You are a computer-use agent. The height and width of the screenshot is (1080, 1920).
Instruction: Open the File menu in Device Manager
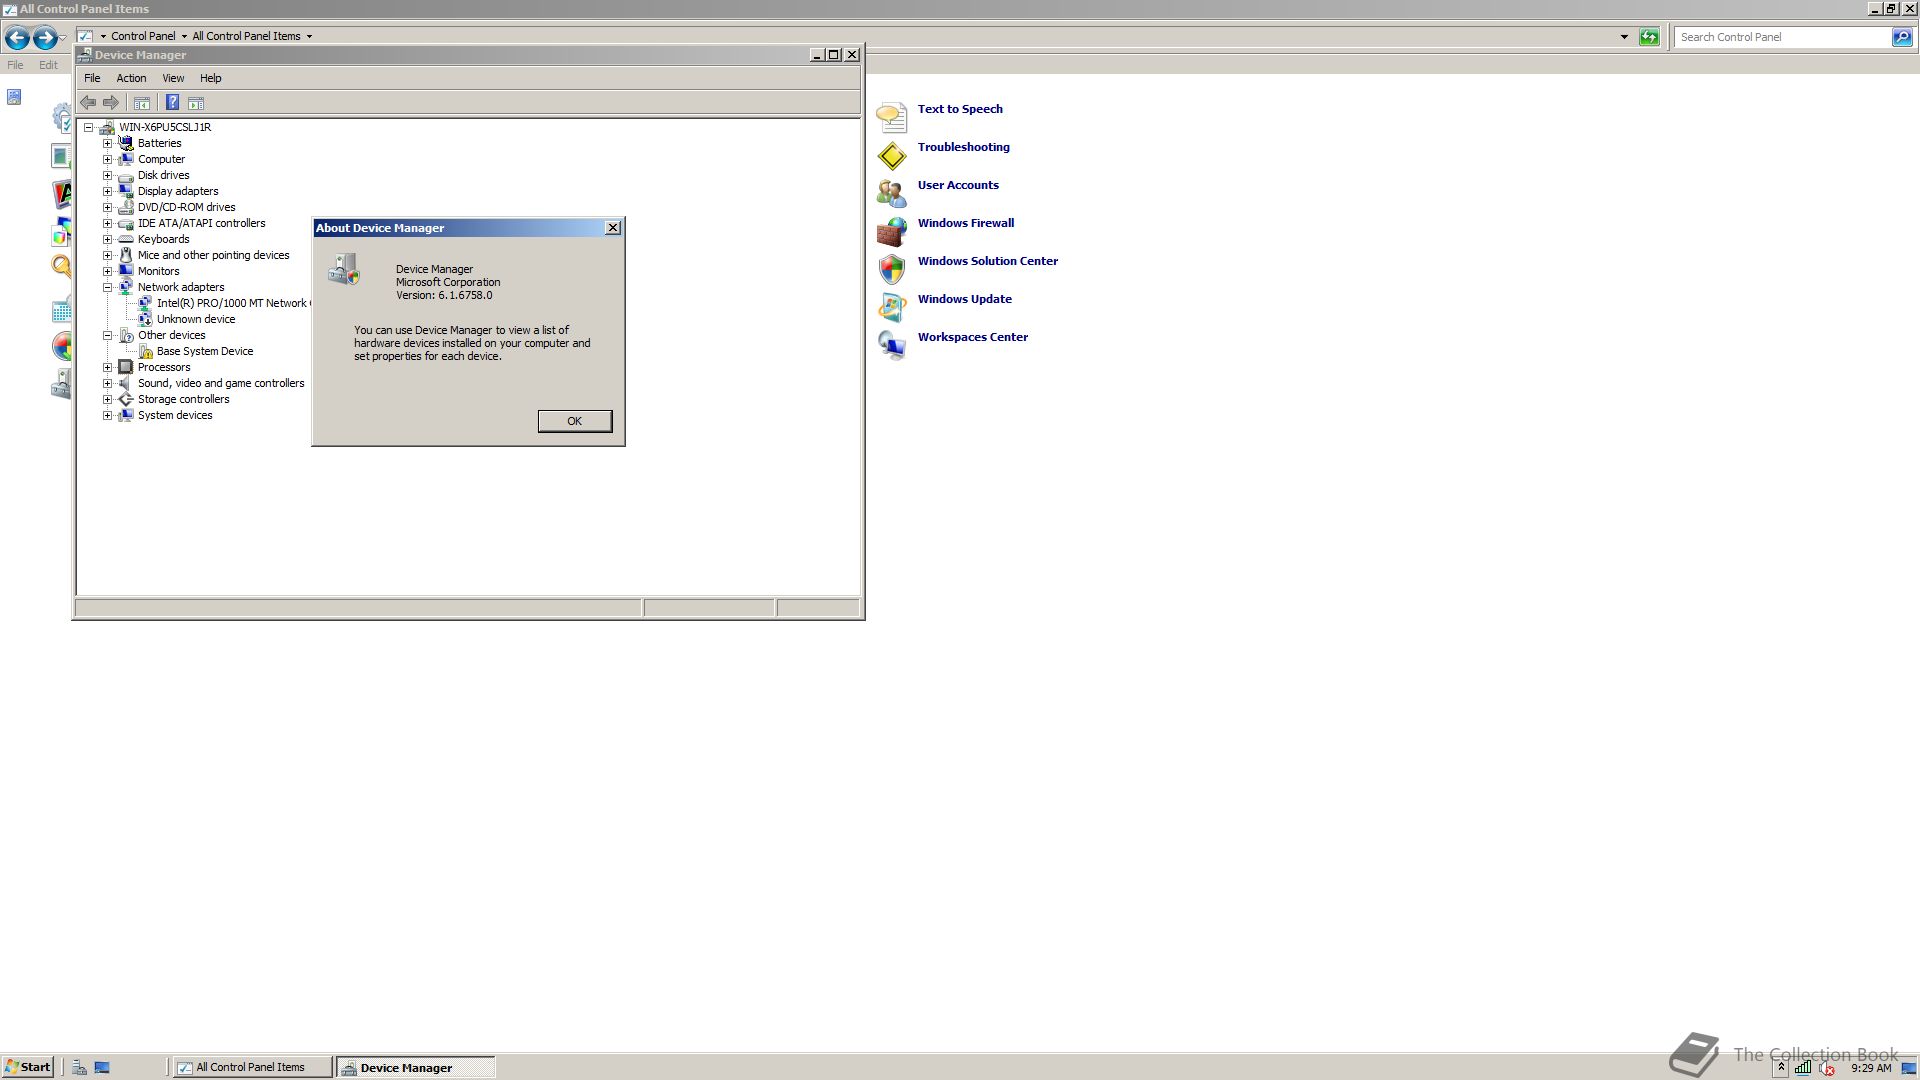tap(92, 78)
